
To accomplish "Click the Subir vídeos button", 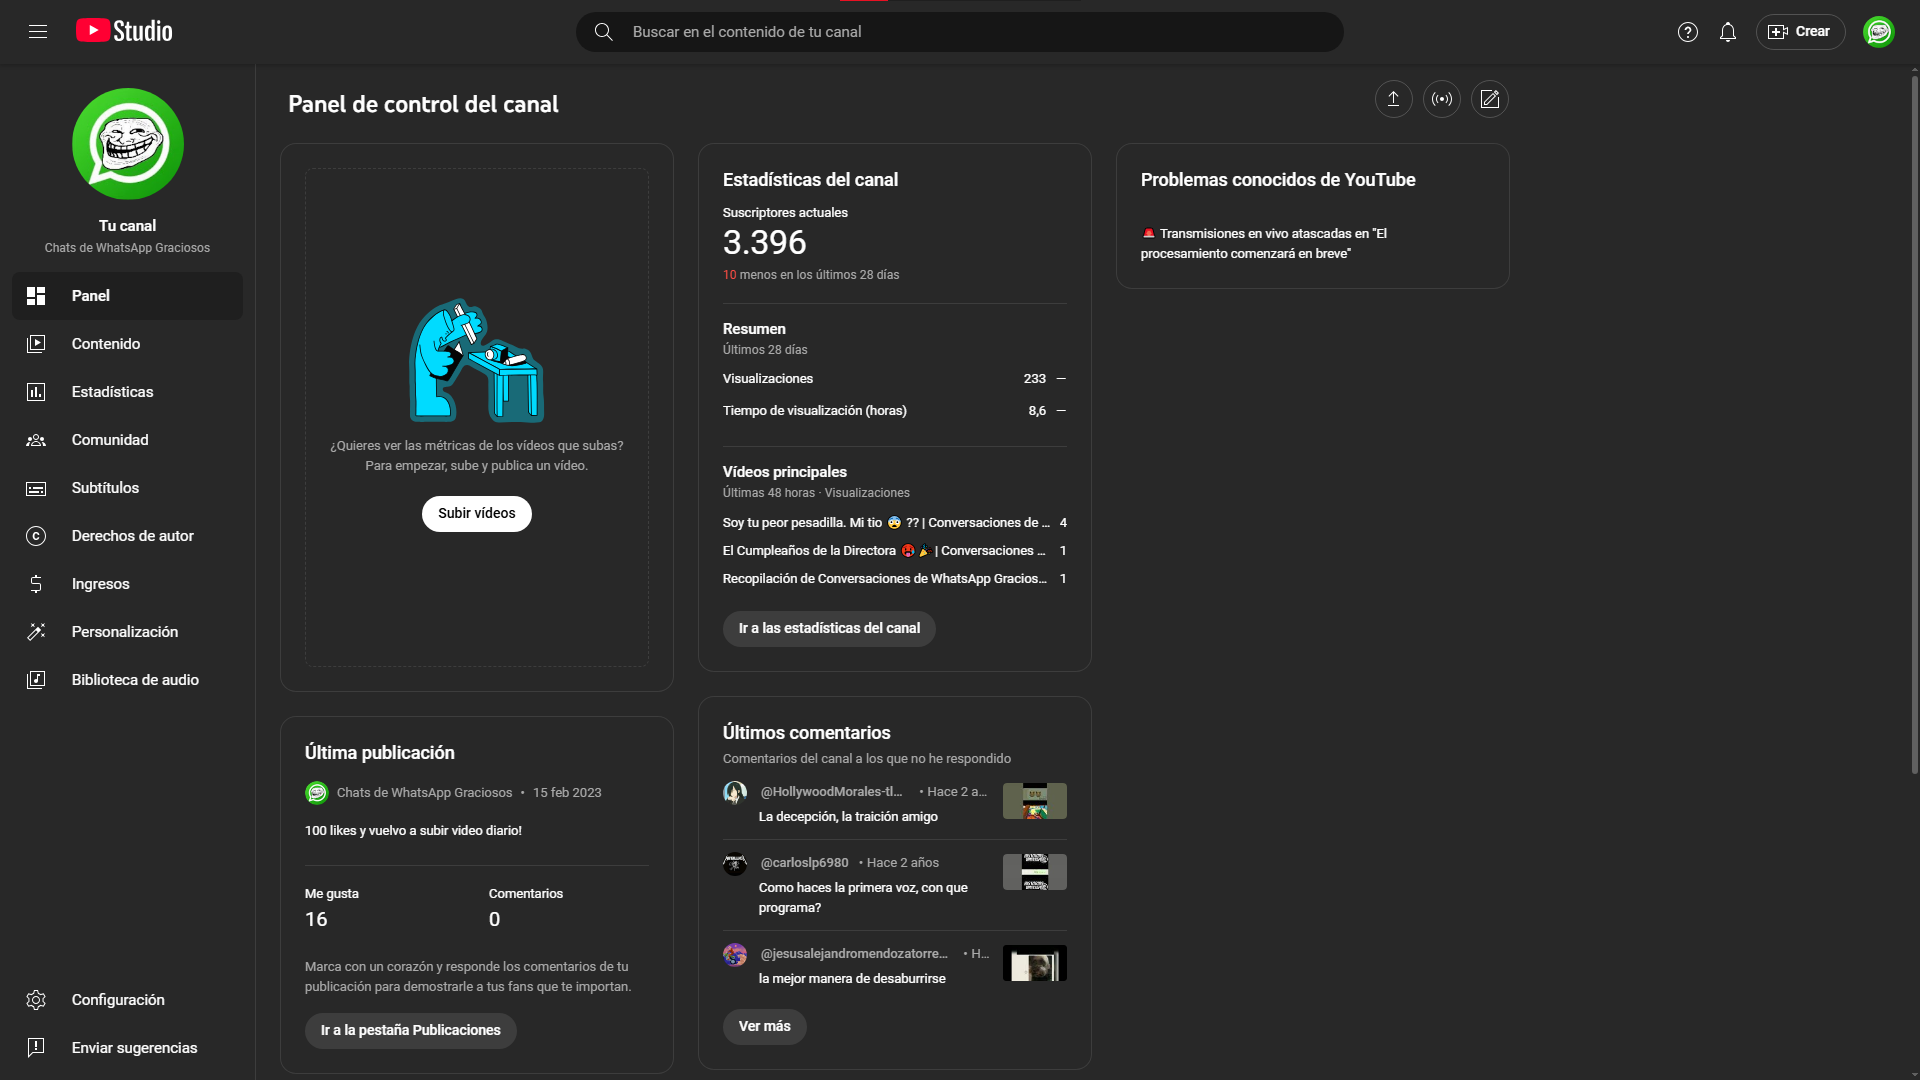I will 477,514.
